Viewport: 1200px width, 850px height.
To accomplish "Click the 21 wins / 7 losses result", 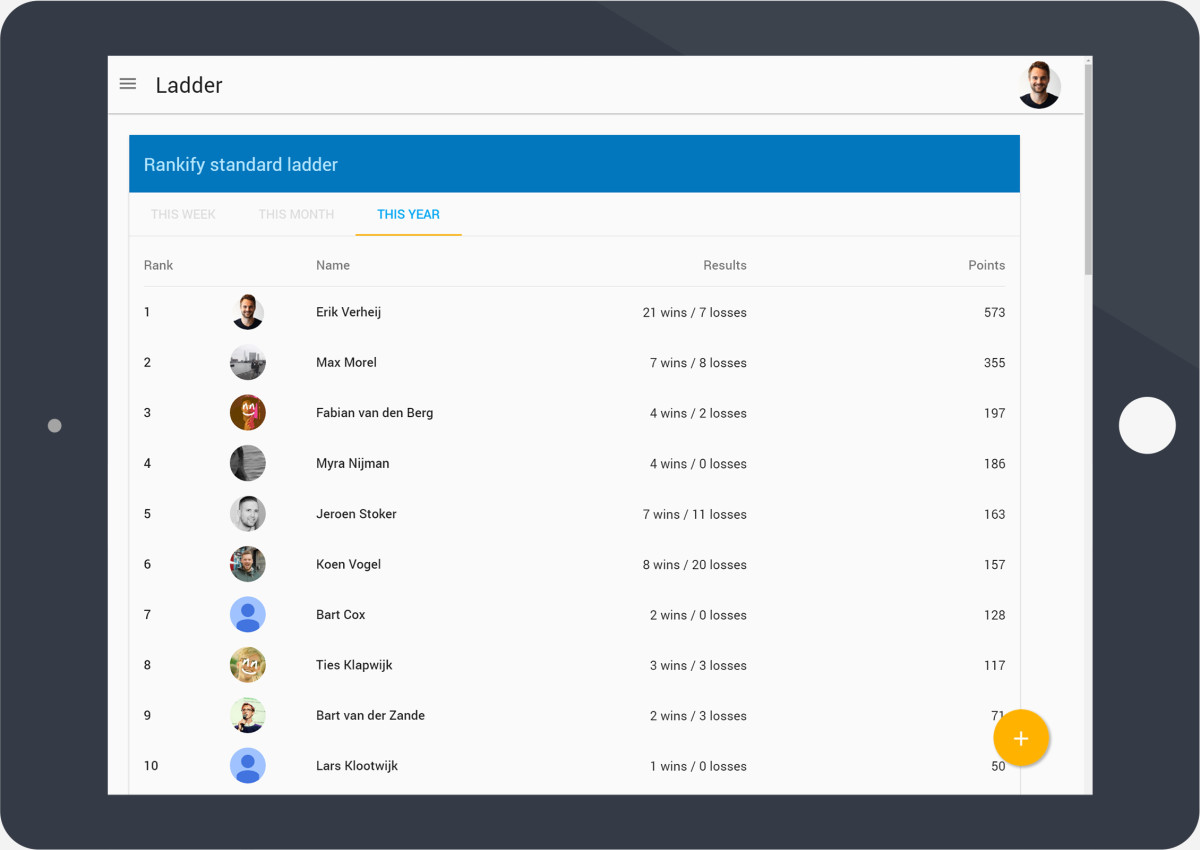I will [695, 313].
